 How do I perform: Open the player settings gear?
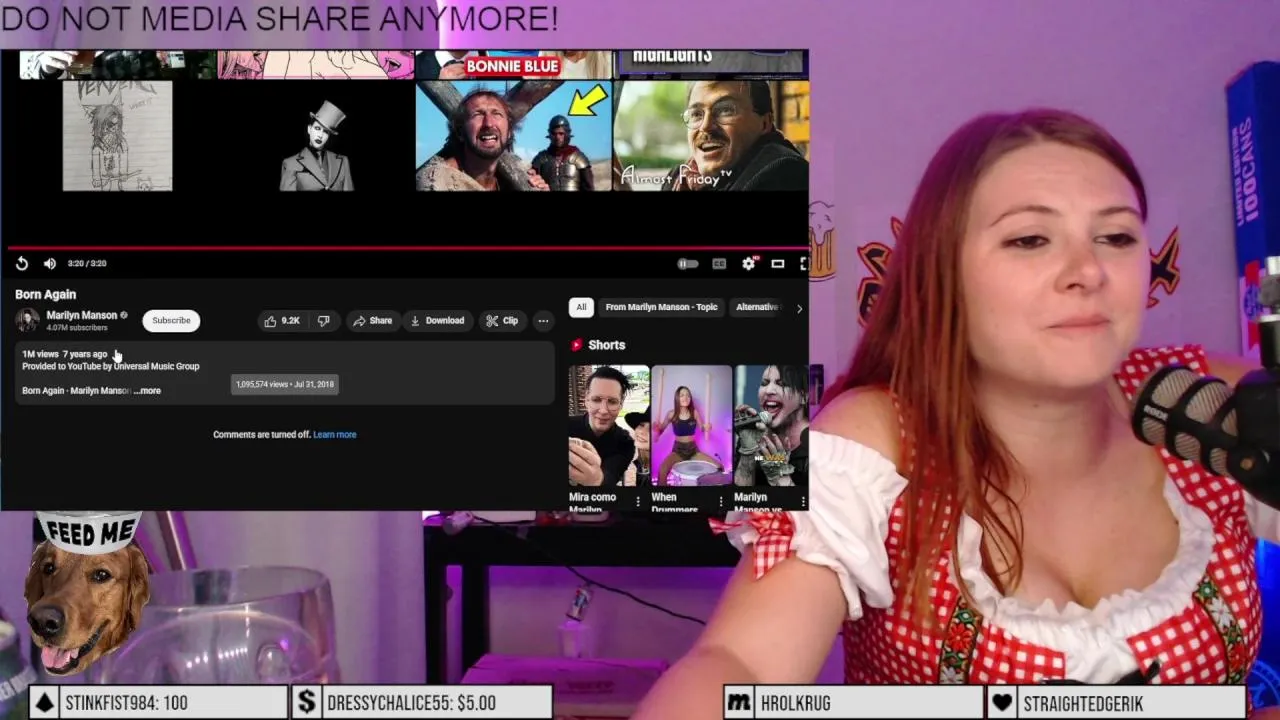(749, 264)
